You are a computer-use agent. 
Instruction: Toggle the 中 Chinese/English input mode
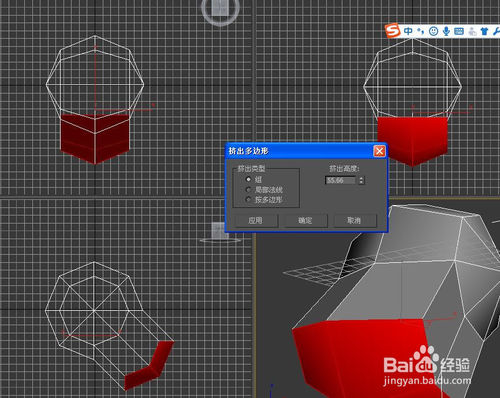coord(408,31)
